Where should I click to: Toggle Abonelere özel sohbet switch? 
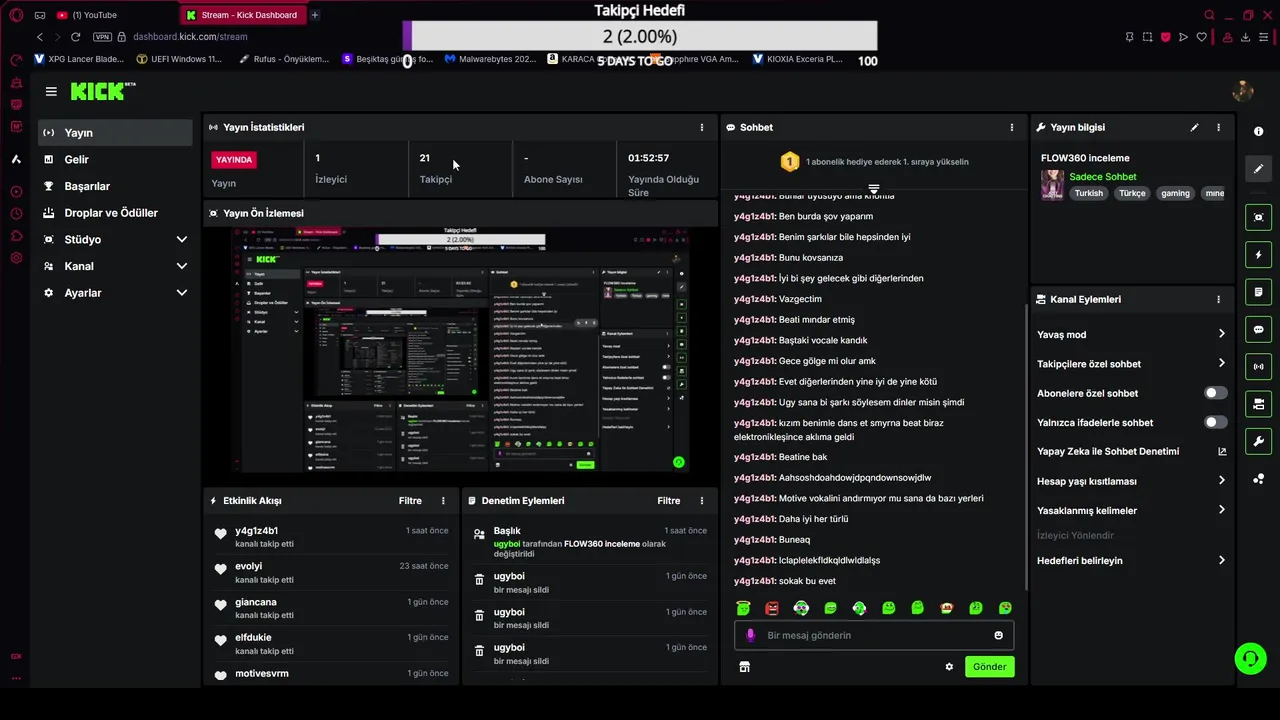click(1215, 393)
